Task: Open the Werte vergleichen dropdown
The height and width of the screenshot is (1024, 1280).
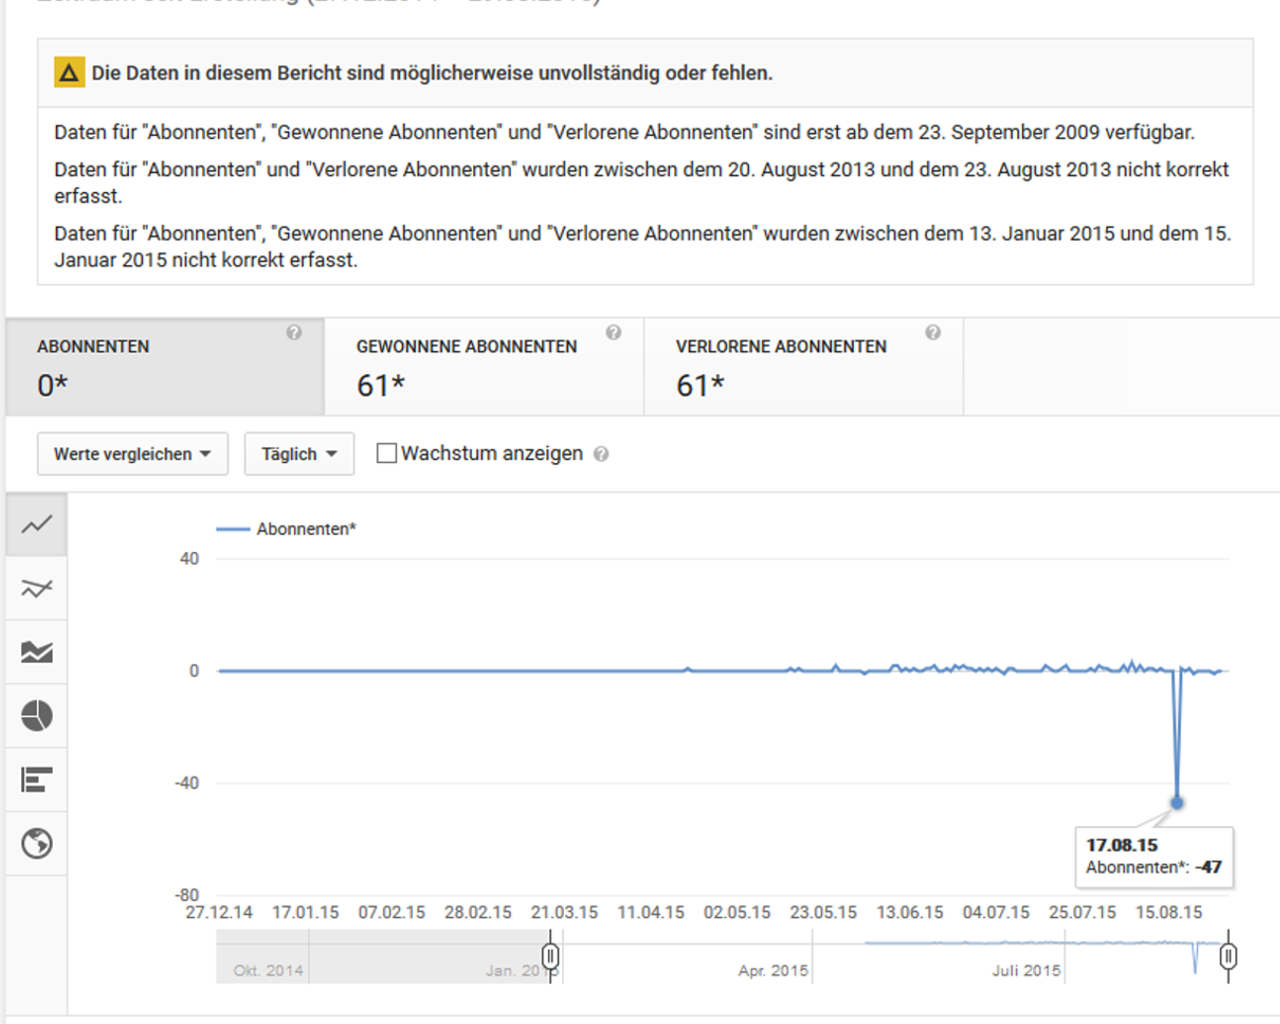Action: click(x=132, y=454)
